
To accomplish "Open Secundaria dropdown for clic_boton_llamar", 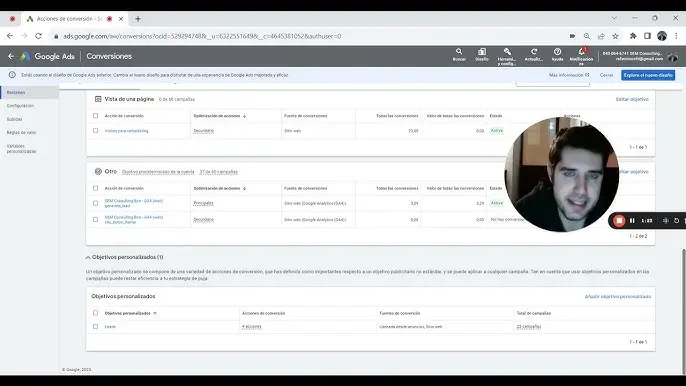I will (203, 220).
